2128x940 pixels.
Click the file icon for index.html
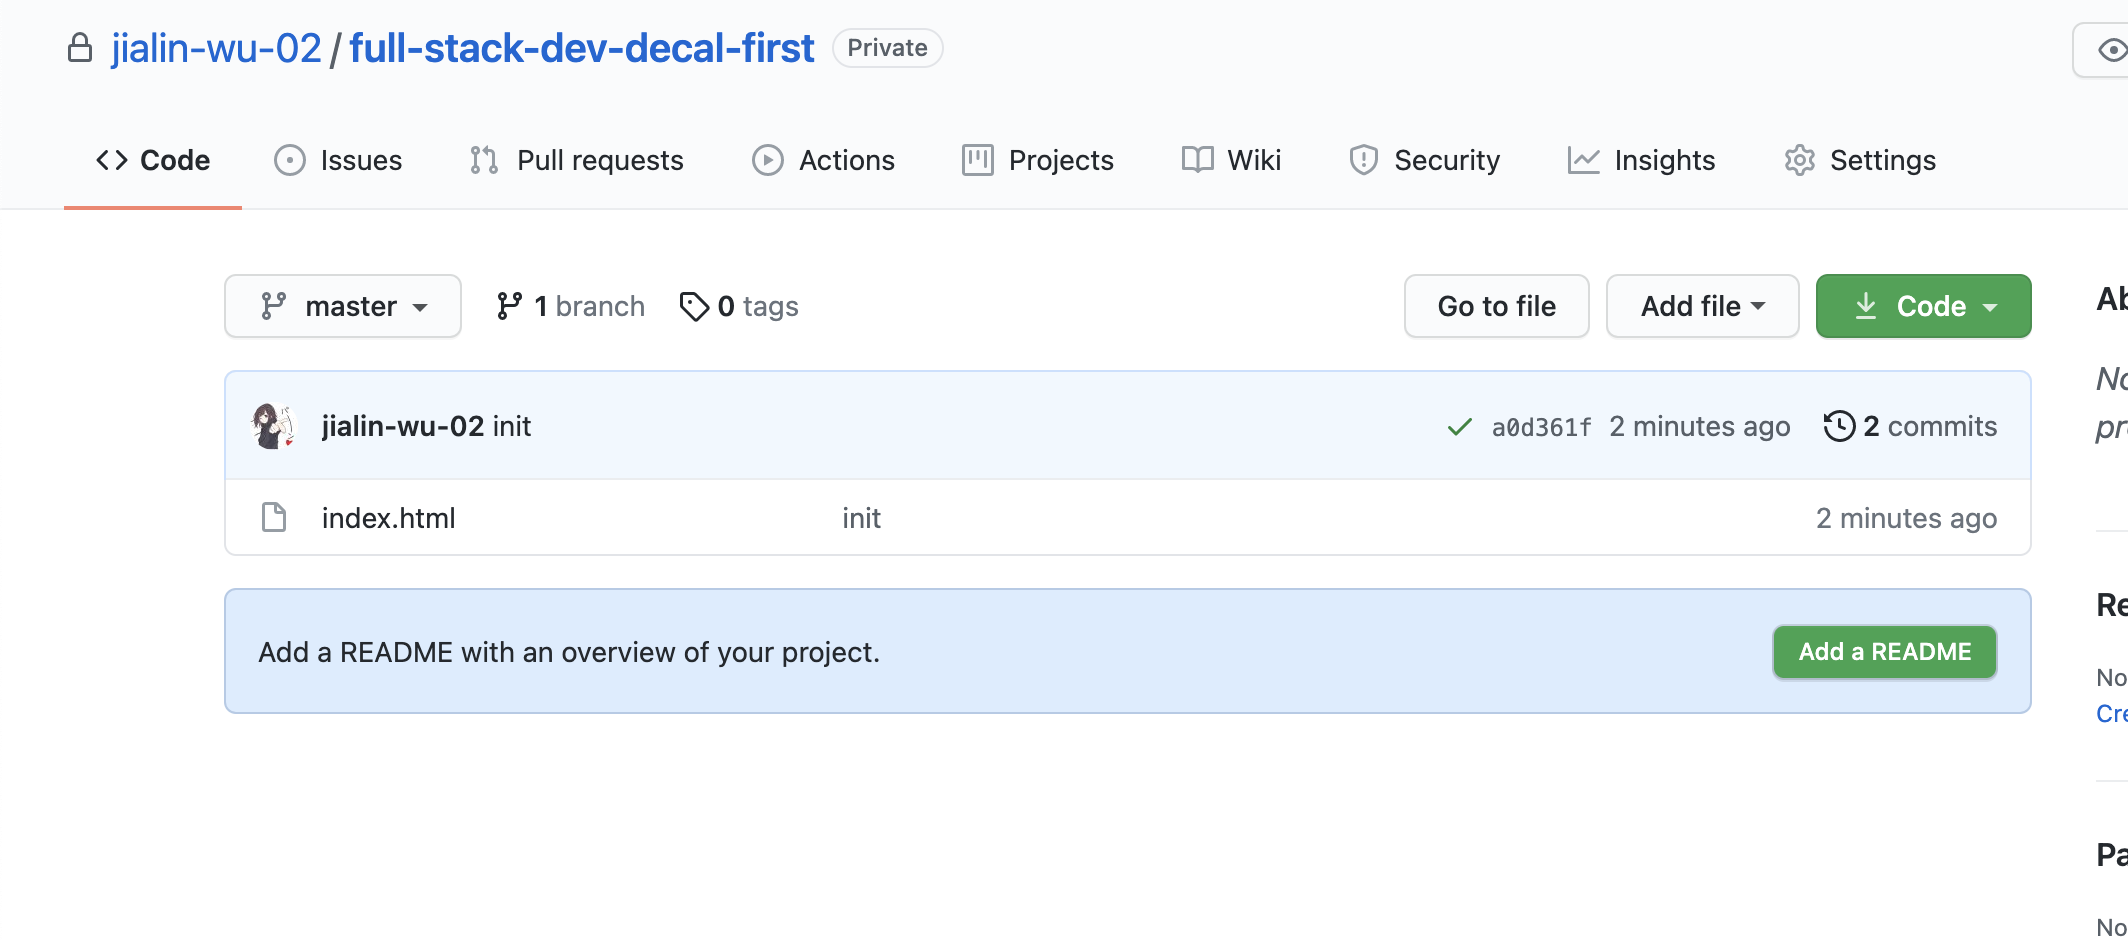click(x=274, y=517)
